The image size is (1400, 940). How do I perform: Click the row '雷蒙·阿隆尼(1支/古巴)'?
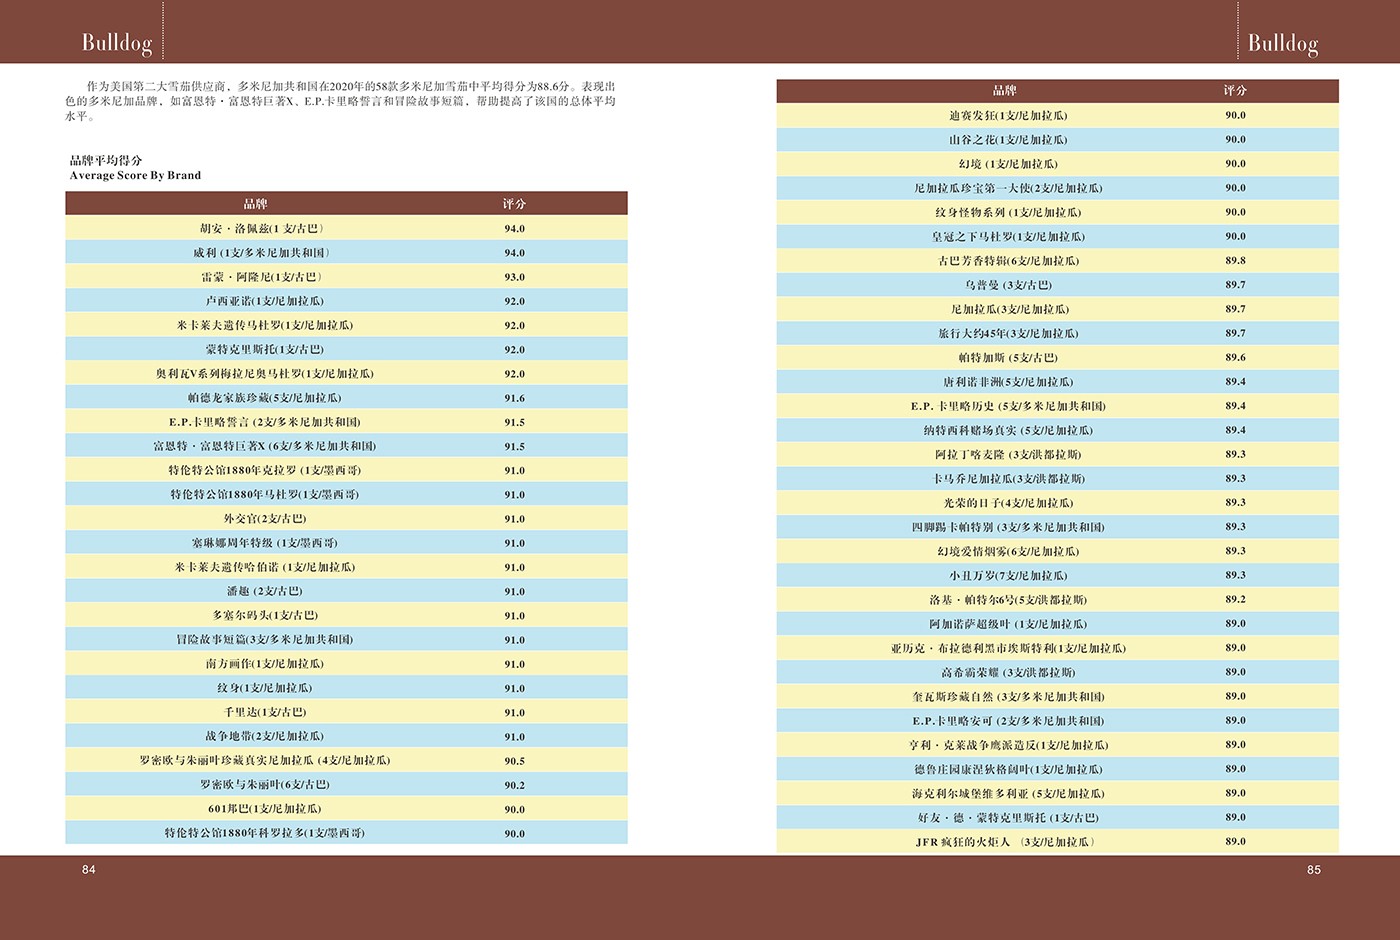[x=346, y=277]
